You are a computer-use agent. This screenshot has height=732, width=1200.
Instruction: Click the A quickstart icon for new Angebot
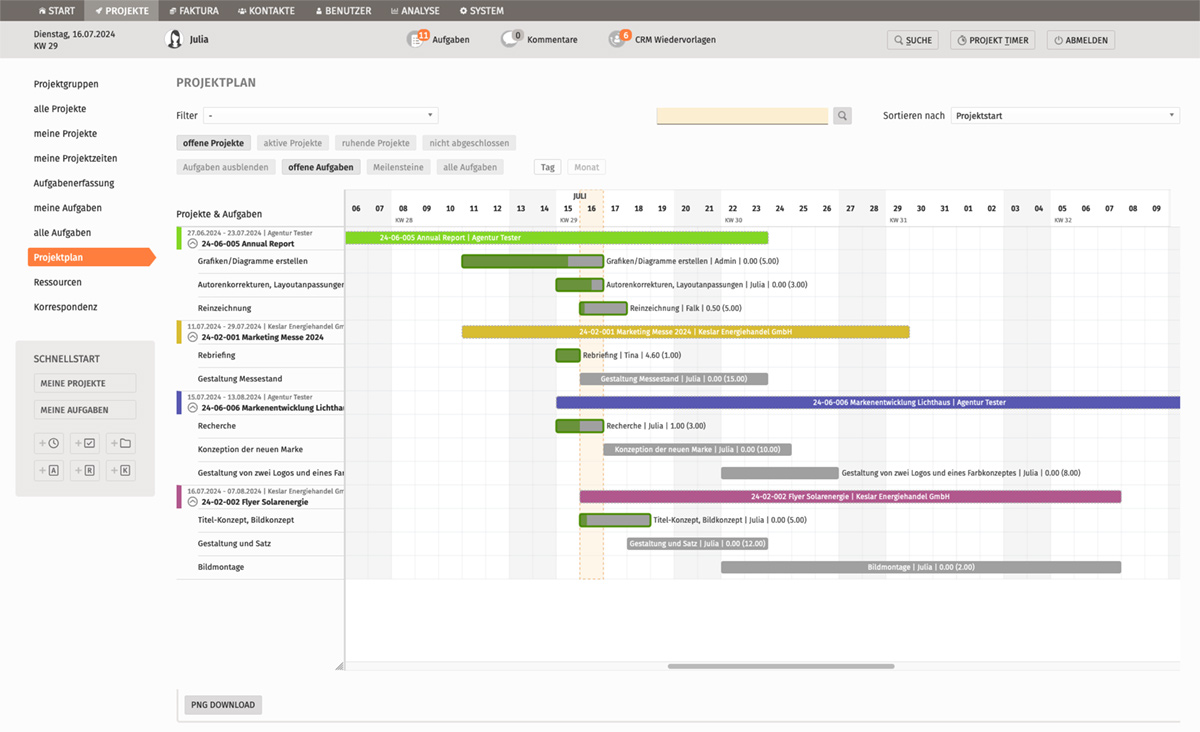[50, 470]
